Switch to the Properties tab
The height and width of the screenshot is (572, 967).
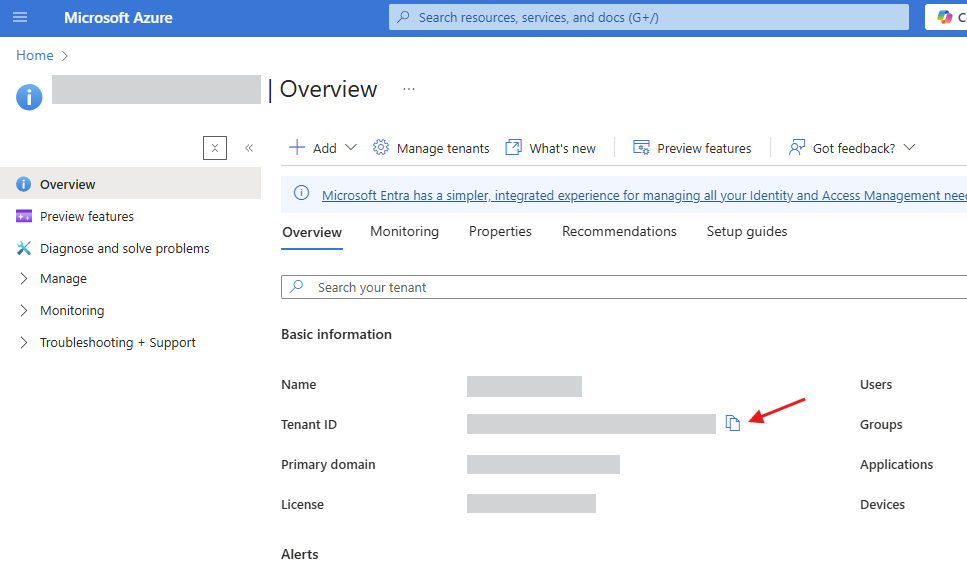(x=500, y=231)
